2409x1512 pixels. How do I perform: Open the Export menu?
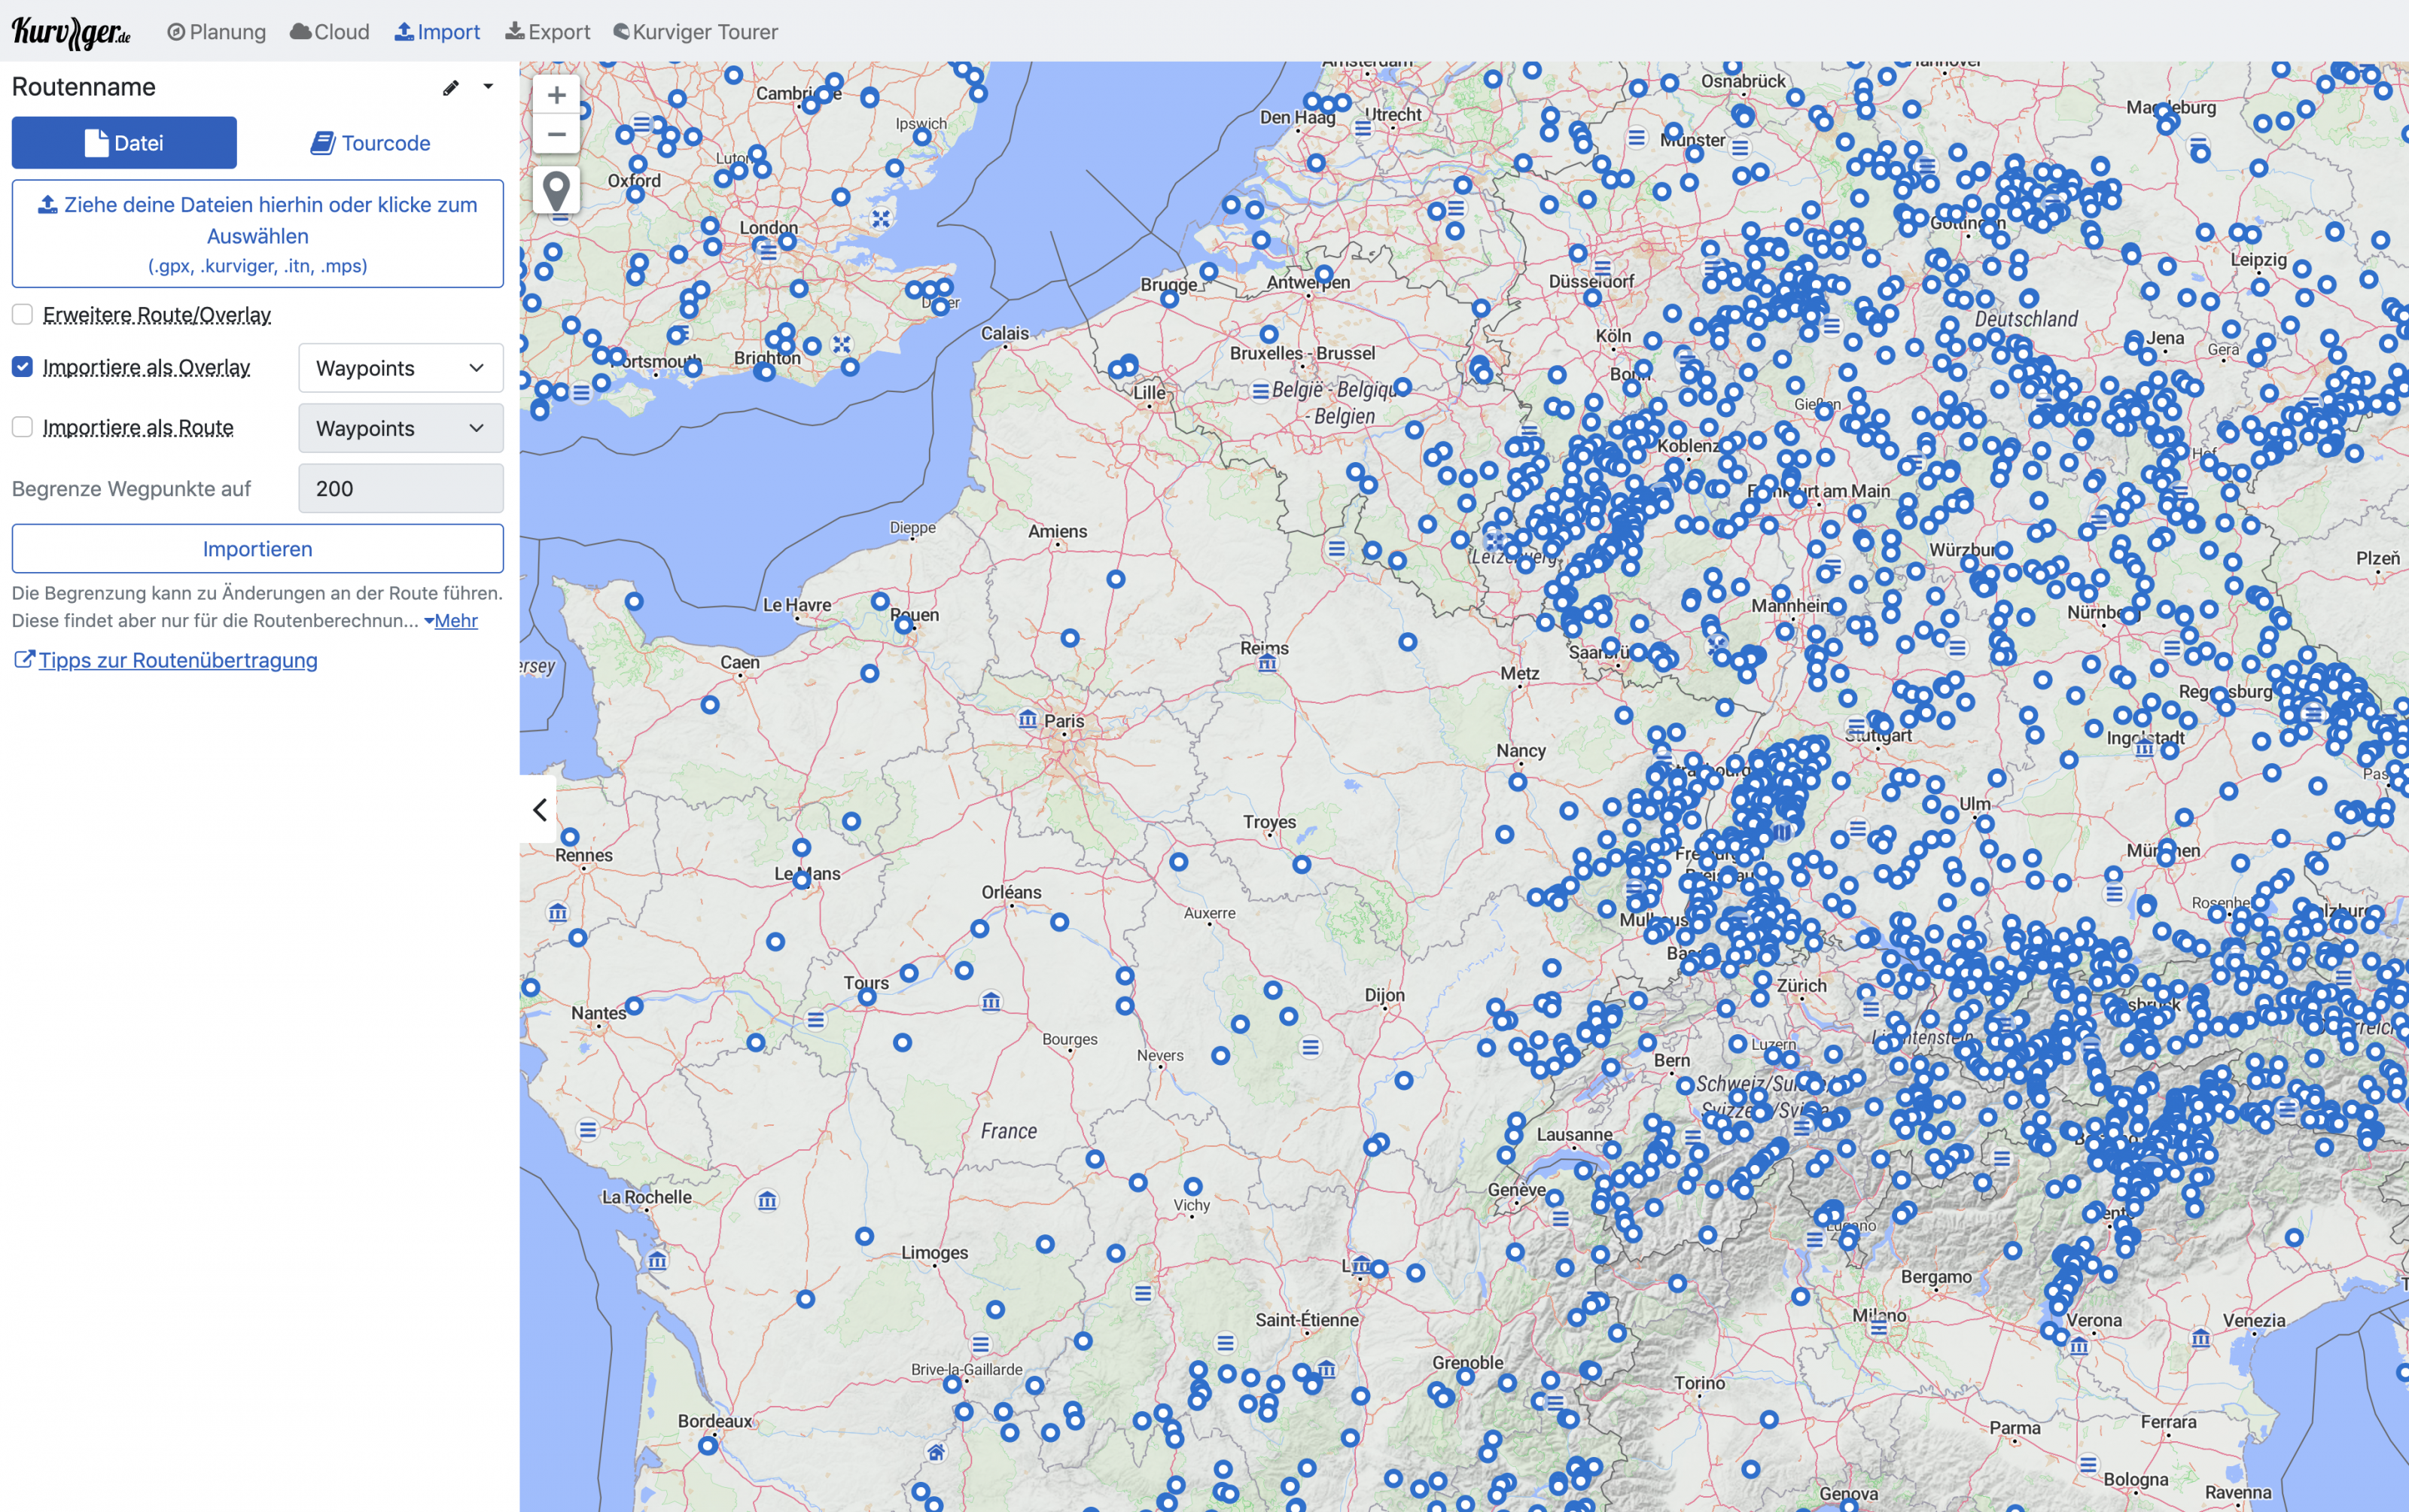click(548, 32)
